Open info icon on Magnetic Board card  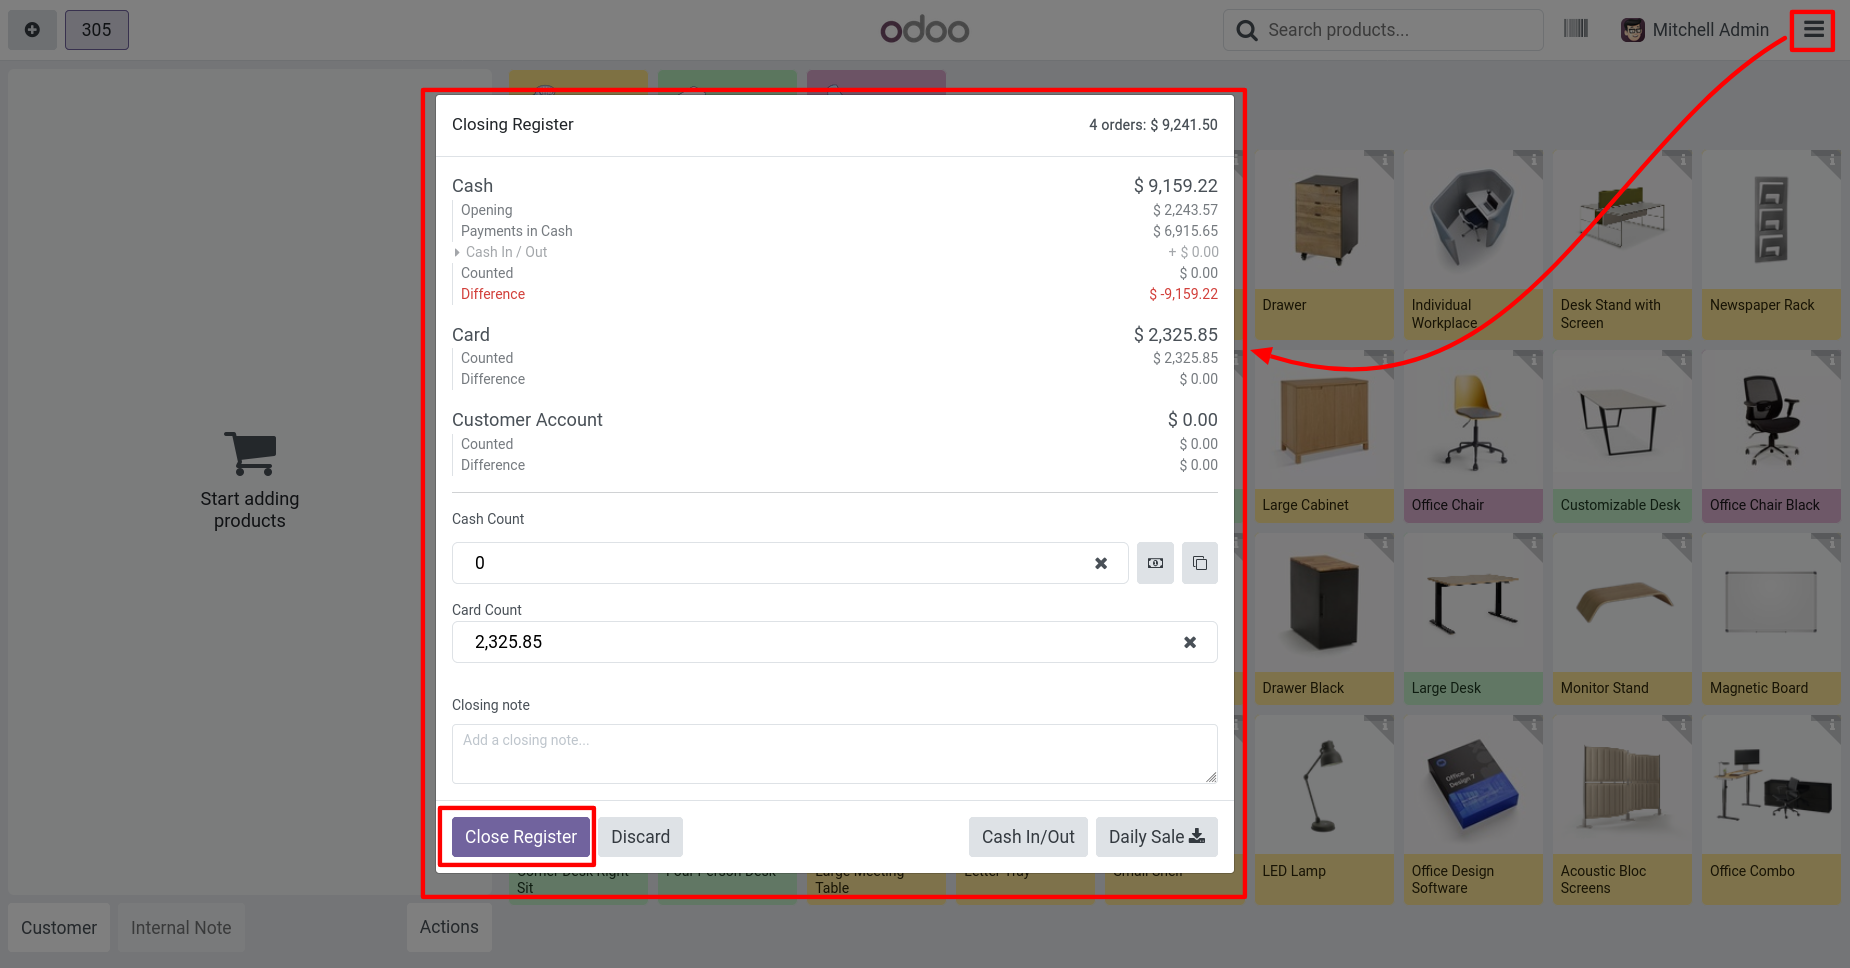(x=1831, y=542)
